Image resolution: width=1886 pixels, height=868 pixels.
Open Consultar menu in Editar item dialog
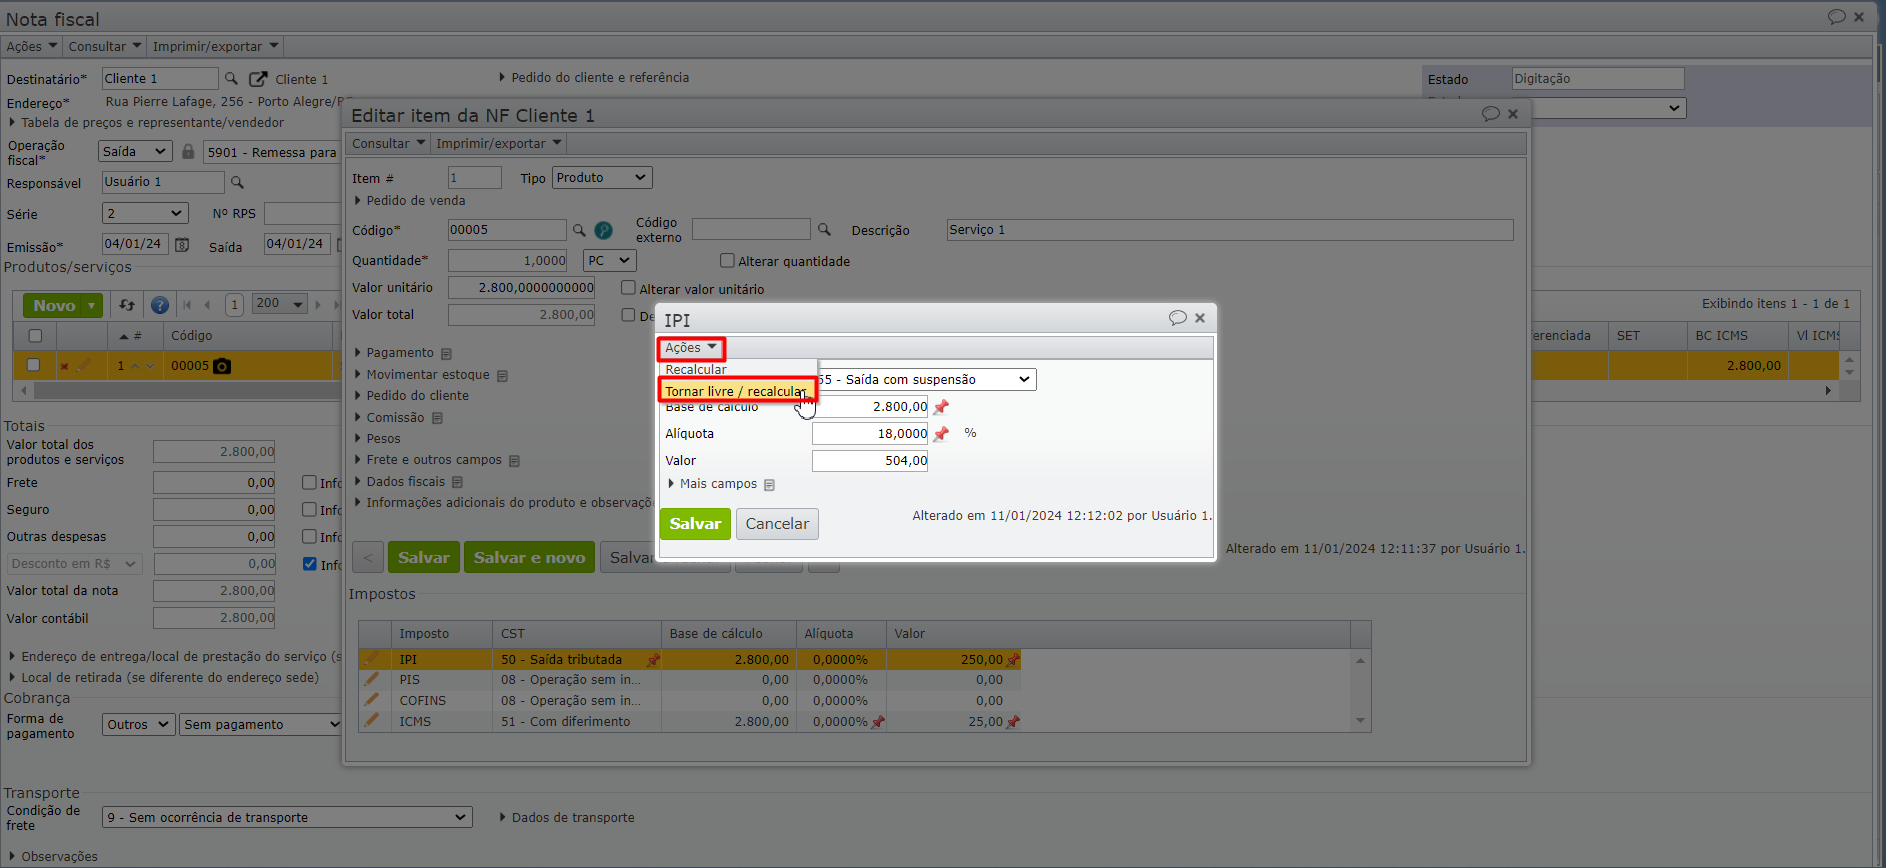pos(388,144)
